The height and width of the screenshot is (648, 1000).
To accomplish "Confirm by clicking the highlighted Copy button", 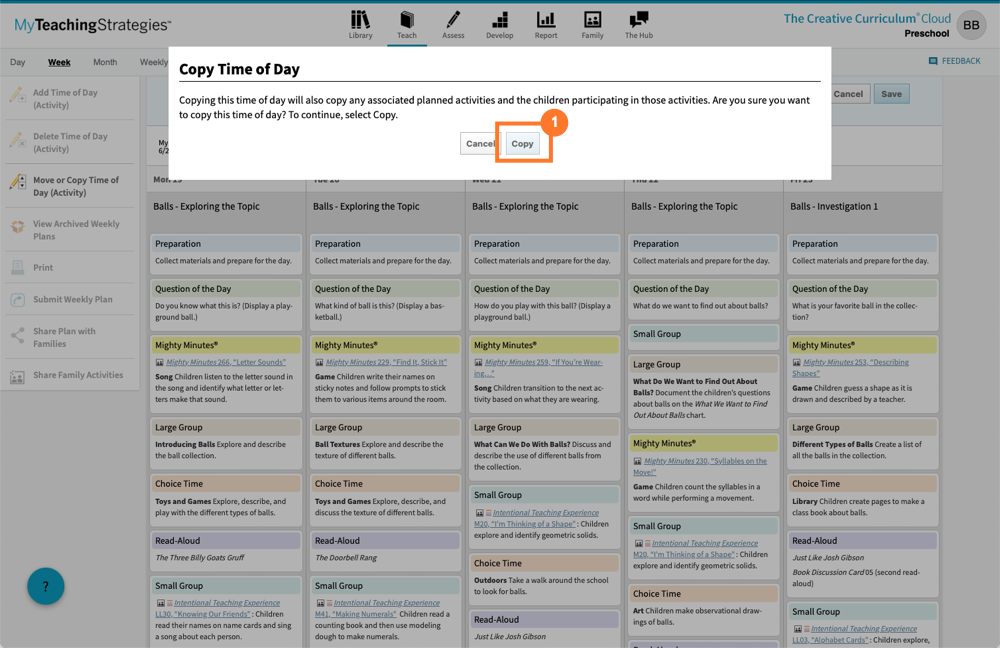I will coord(522,143).
